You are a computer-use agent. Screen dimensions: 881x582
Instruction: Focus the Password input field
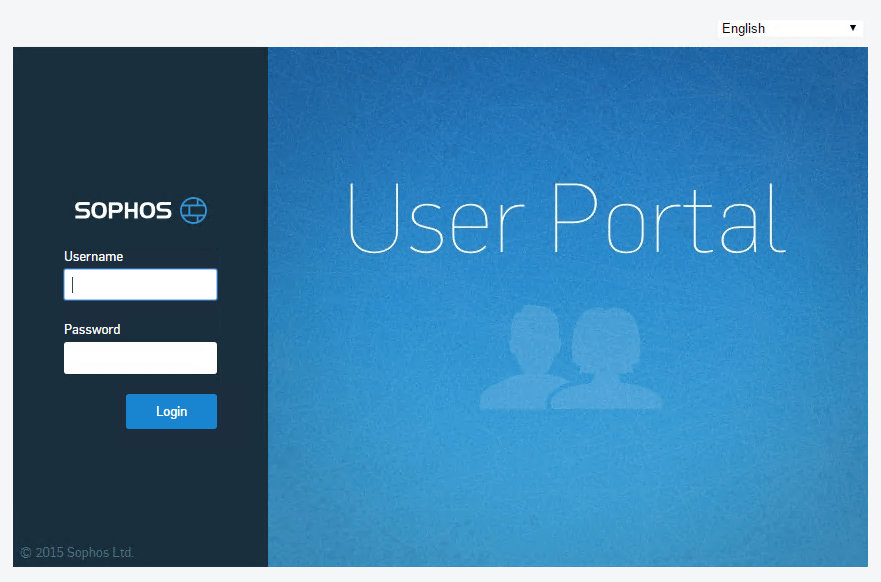pyautogui.click(x=140, y=358)
